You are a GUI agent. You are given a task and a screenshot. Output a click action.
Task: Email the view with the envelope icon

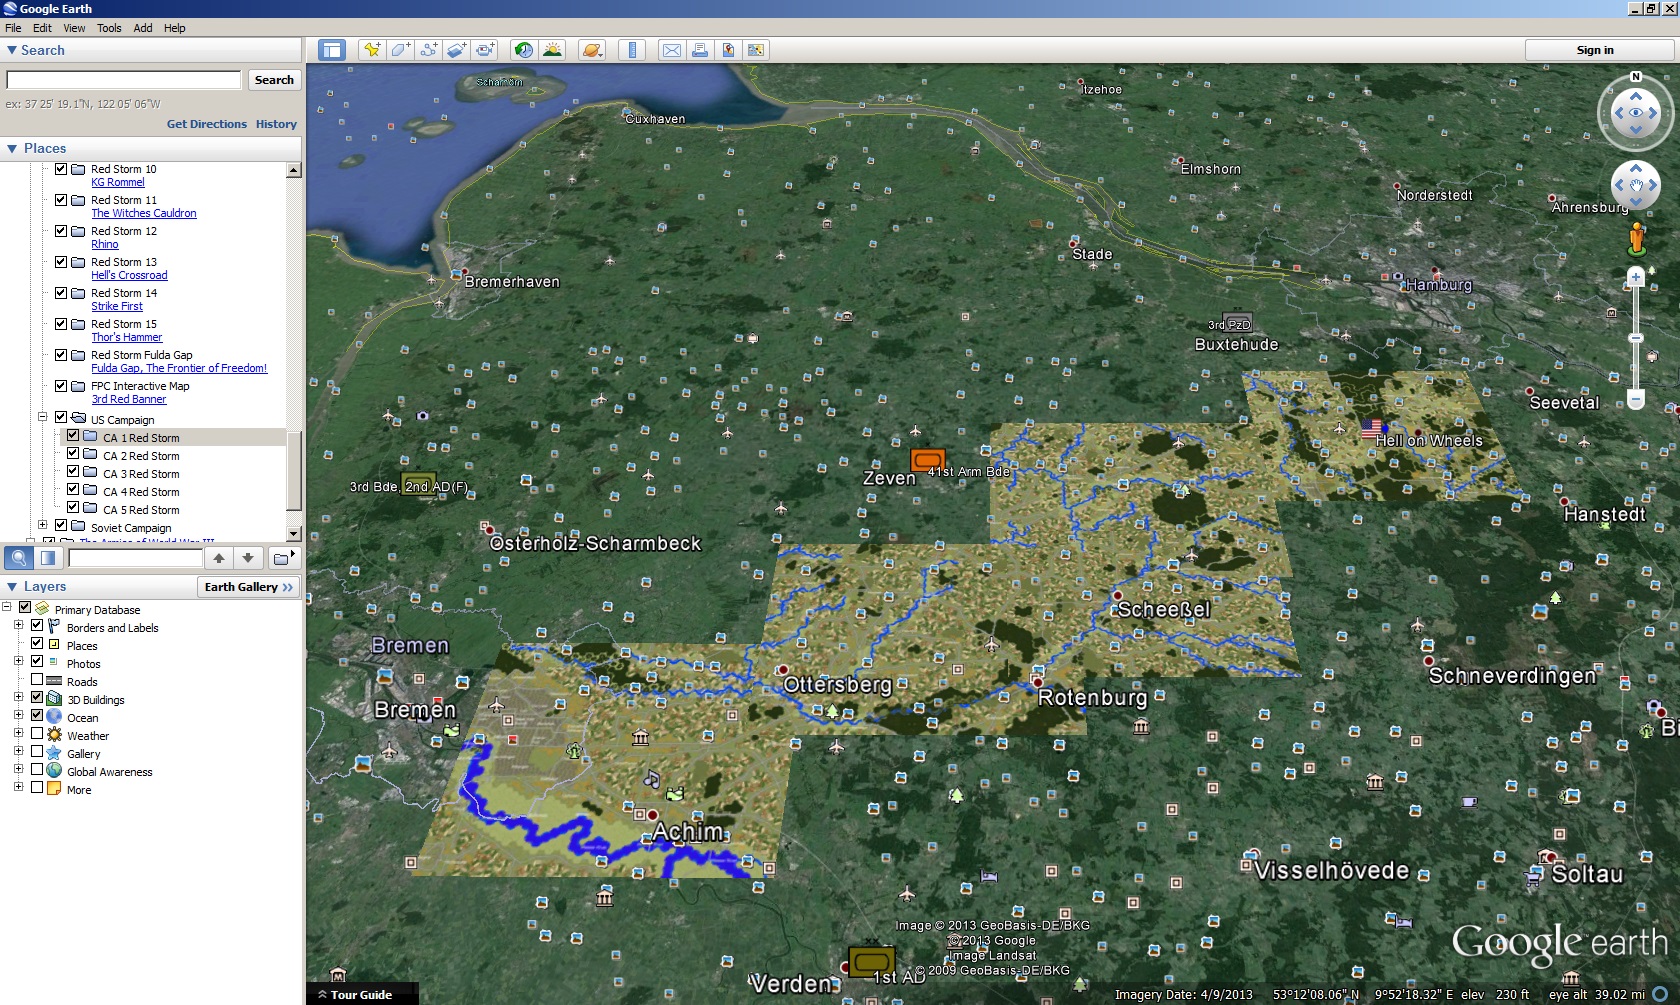tap(672, 50)
